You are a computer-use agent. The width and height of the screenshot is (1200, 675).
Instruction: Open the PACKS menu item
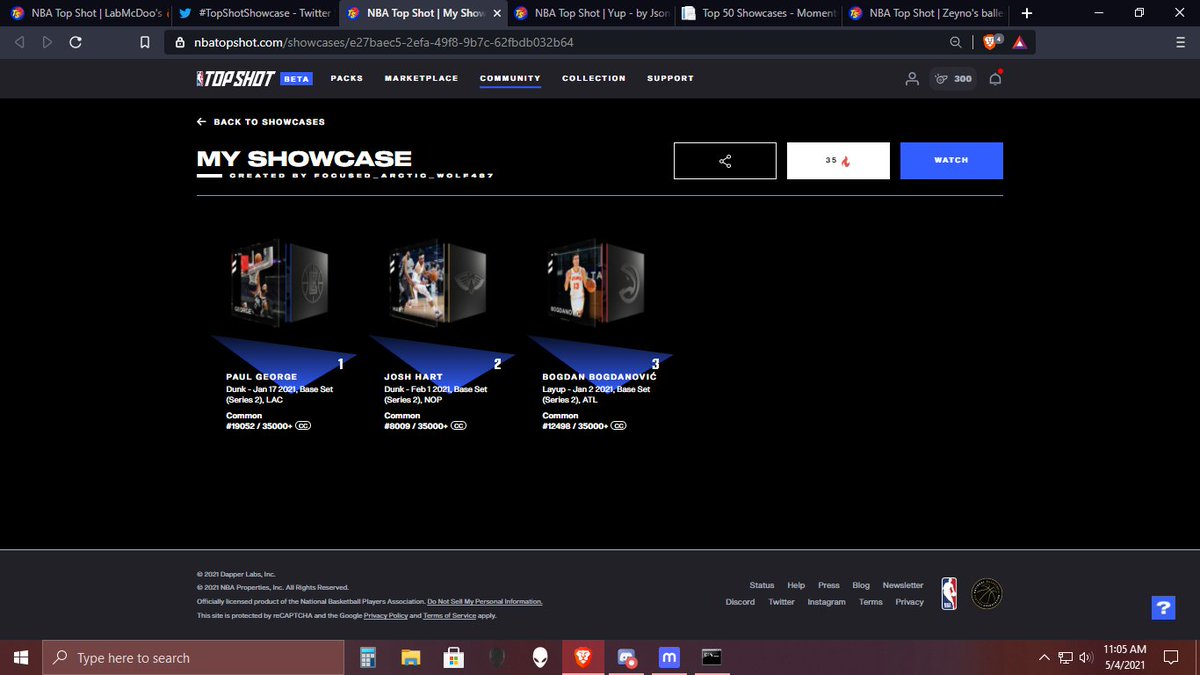coord(346,78)
